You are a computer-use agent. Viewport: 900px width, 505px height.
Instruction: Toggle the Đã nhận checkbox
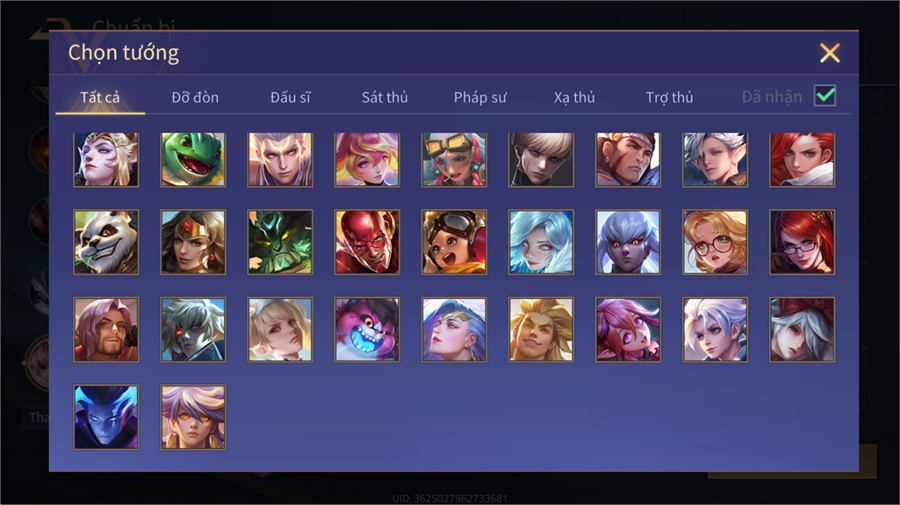point(825,96)
